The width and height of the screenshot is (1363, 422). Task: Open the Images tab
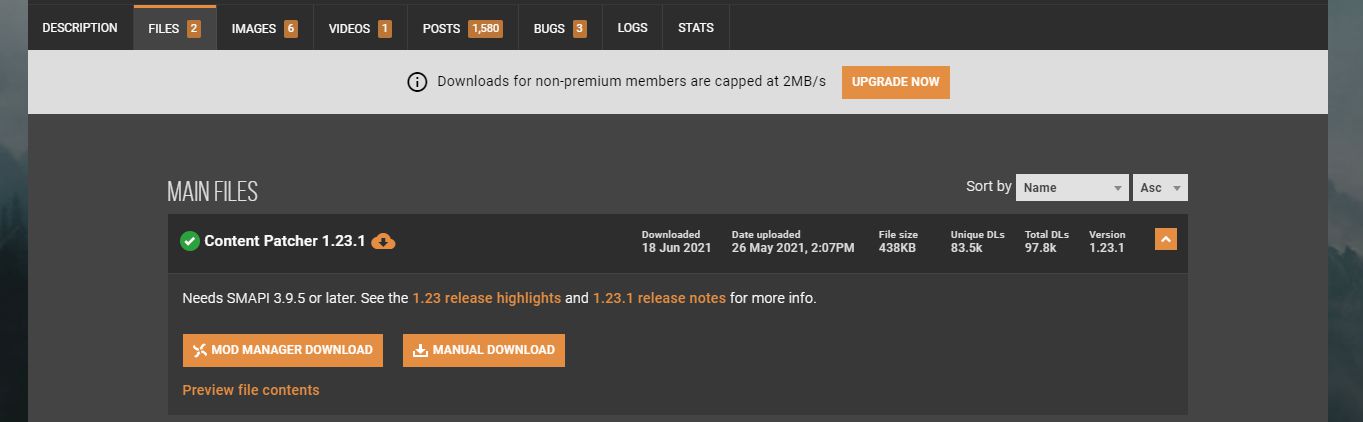click(264, 28)
